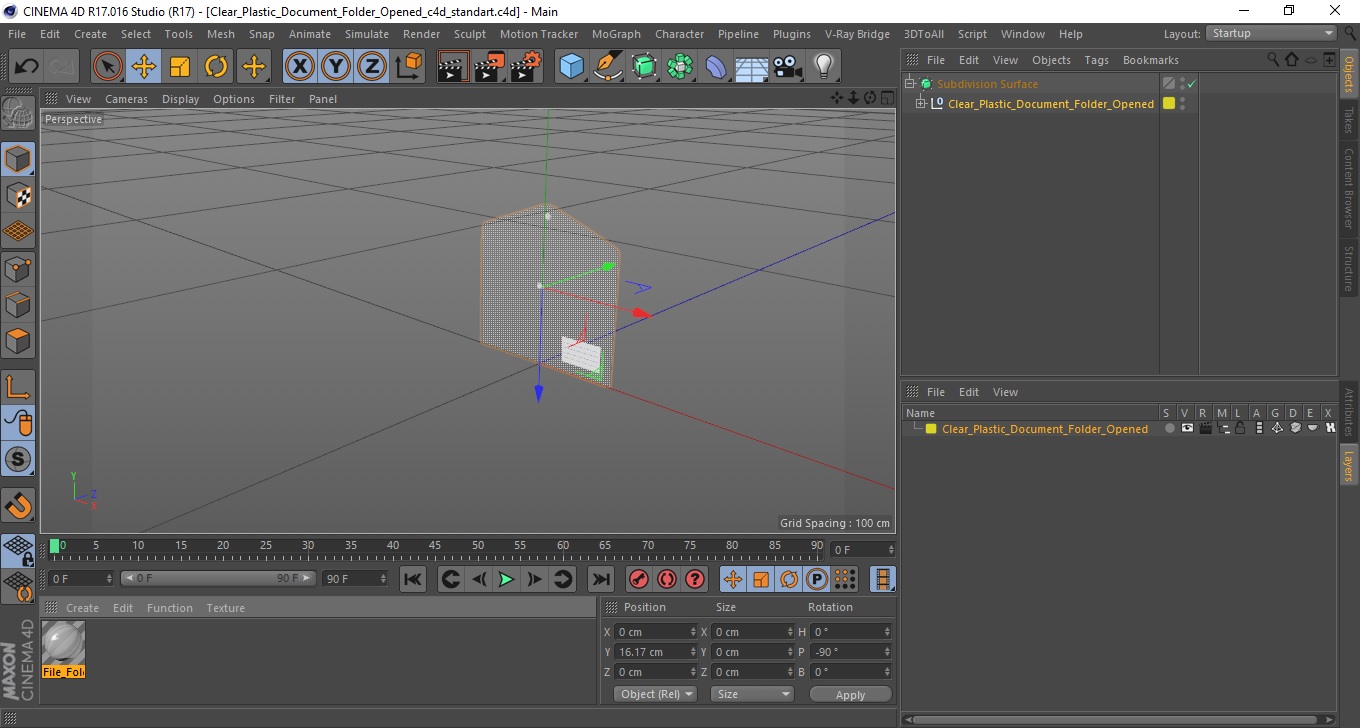This screenshot has width=1360, height=728.
Task: Toggle Snap with magnet icon
Action: (18, 505)
